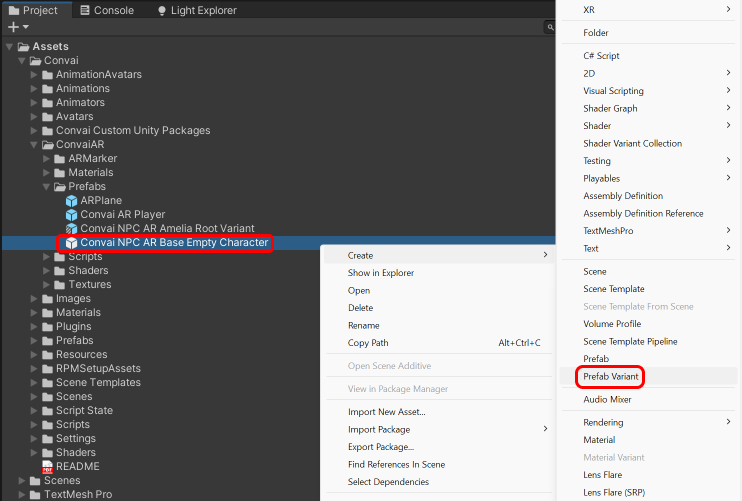Collapse the Assets root folder
This screenshot has height=501, width=742.
[10, 47]
